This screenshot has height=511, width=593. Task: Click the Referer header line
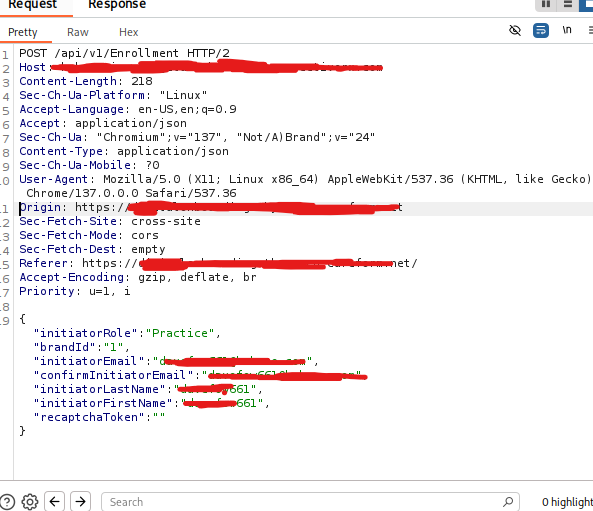[218, 263]
